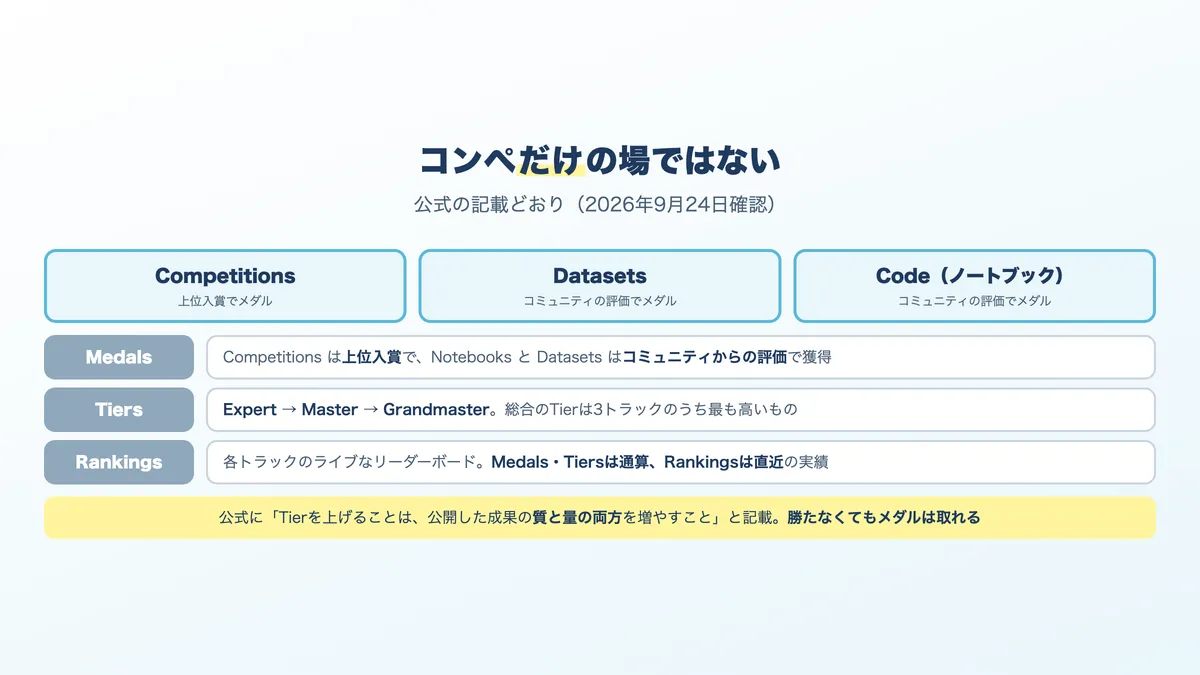
Task: Click the Rankings label
Action: pyautogui.click(x=119, y=462)
